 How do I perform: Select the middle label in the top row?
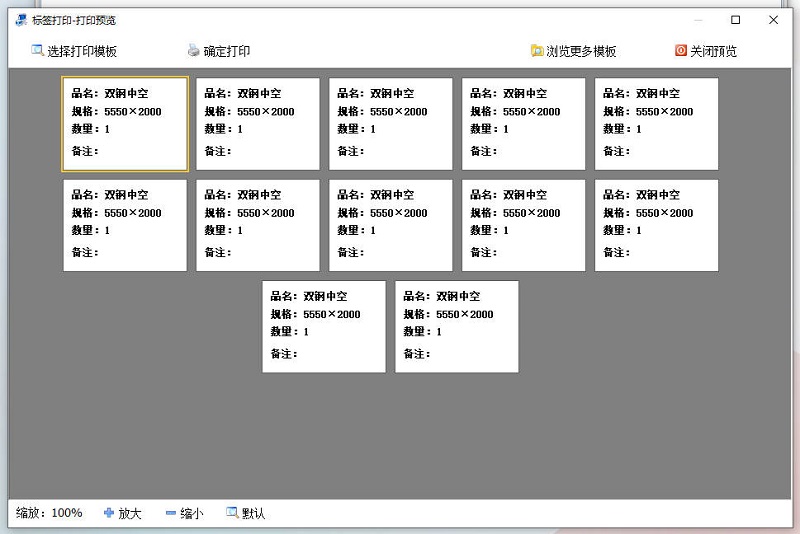click(390, 124)
